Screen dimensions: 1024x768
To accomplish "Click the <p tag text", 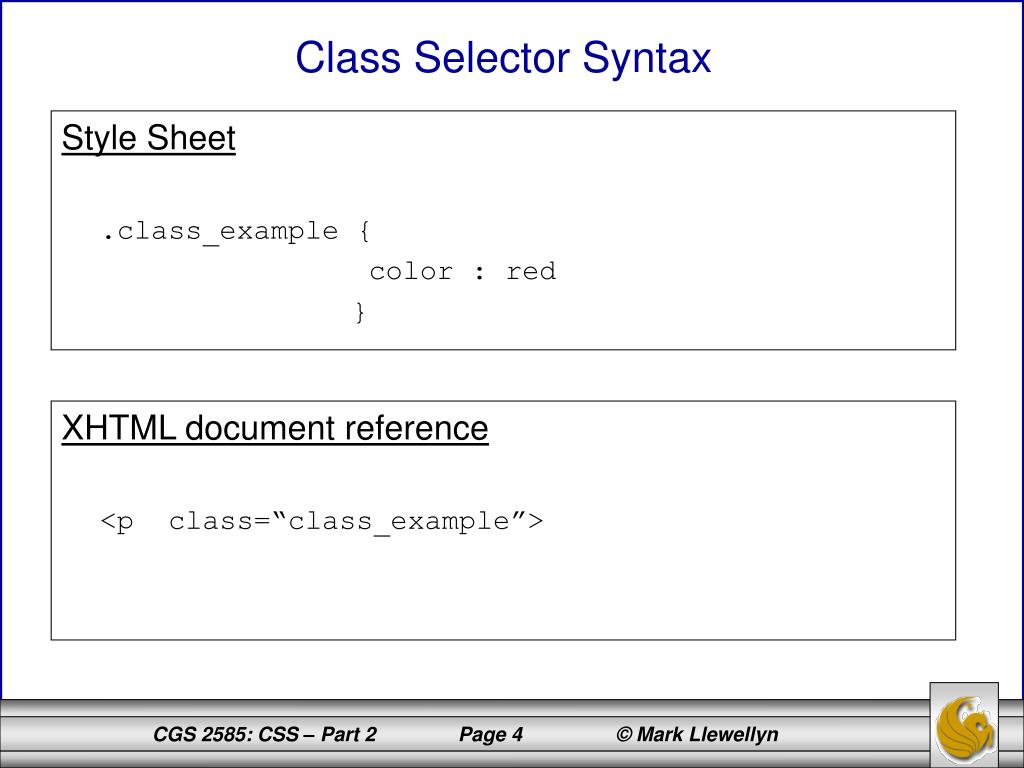I will pos(118,522).
